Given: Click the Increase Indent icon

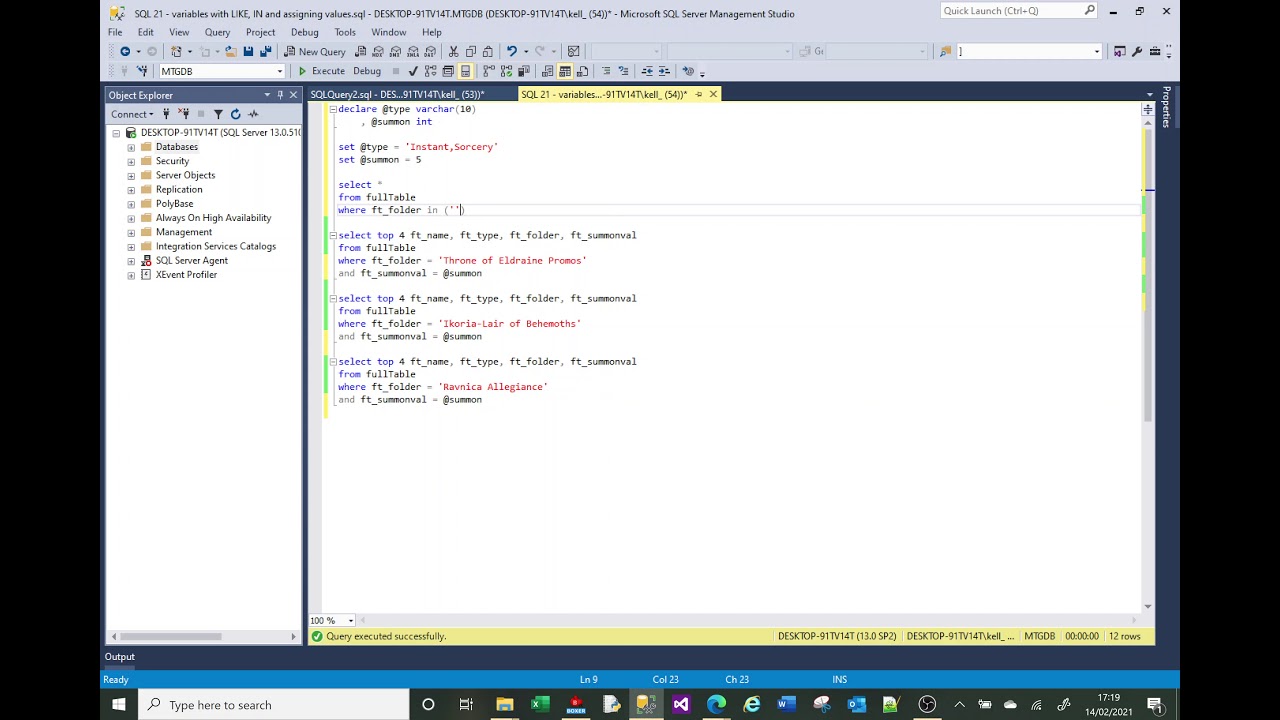Looking at the screenshot, I should coord(664,71).
